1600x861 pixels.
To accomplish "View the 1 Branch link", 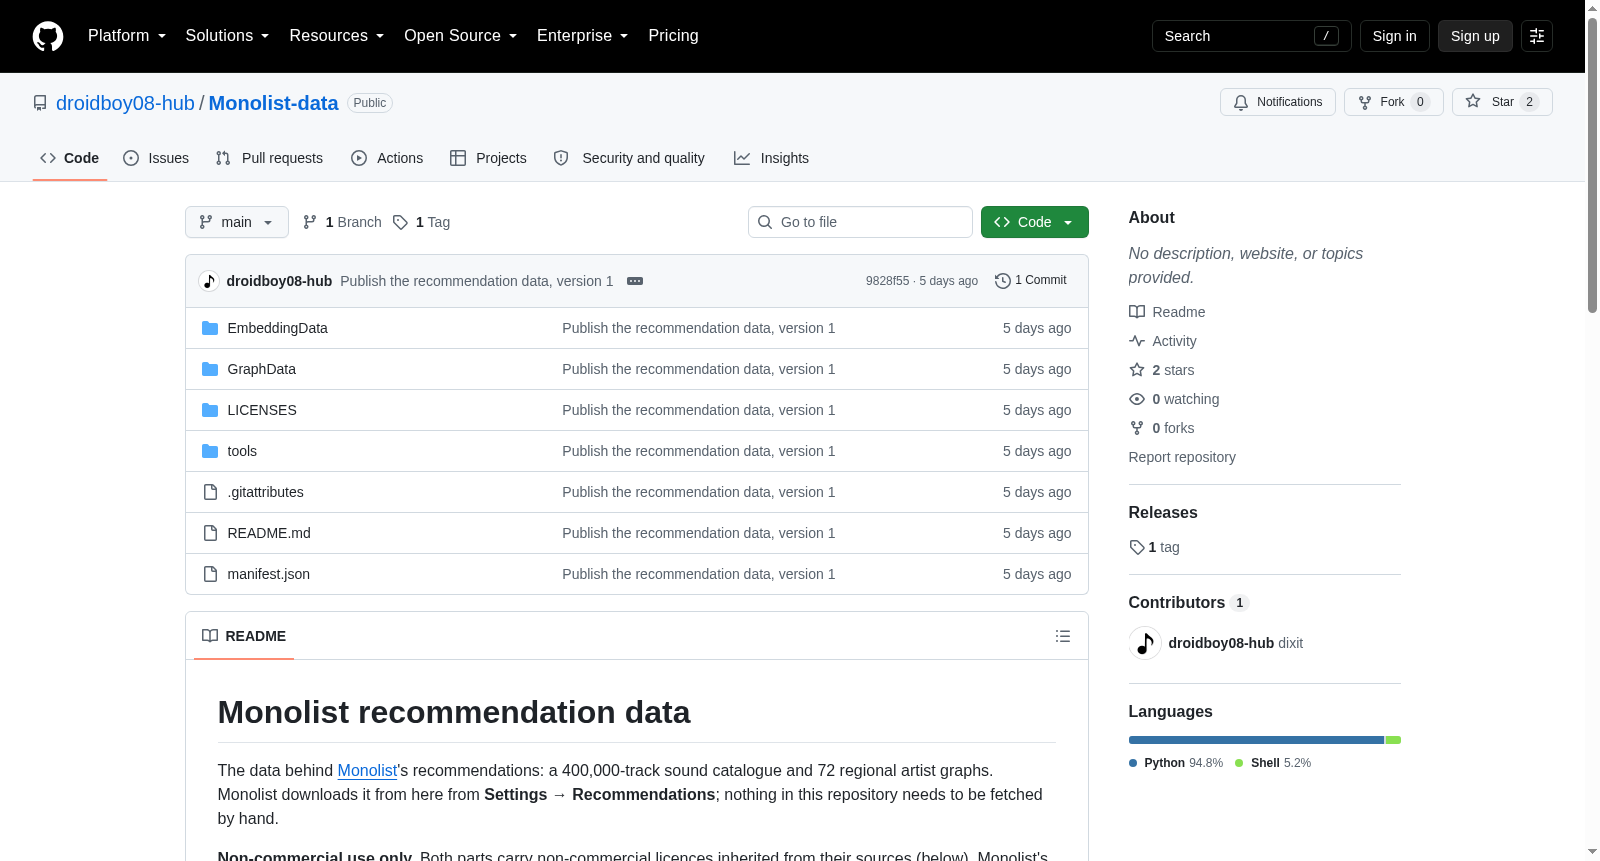I will tap(342, 222).
